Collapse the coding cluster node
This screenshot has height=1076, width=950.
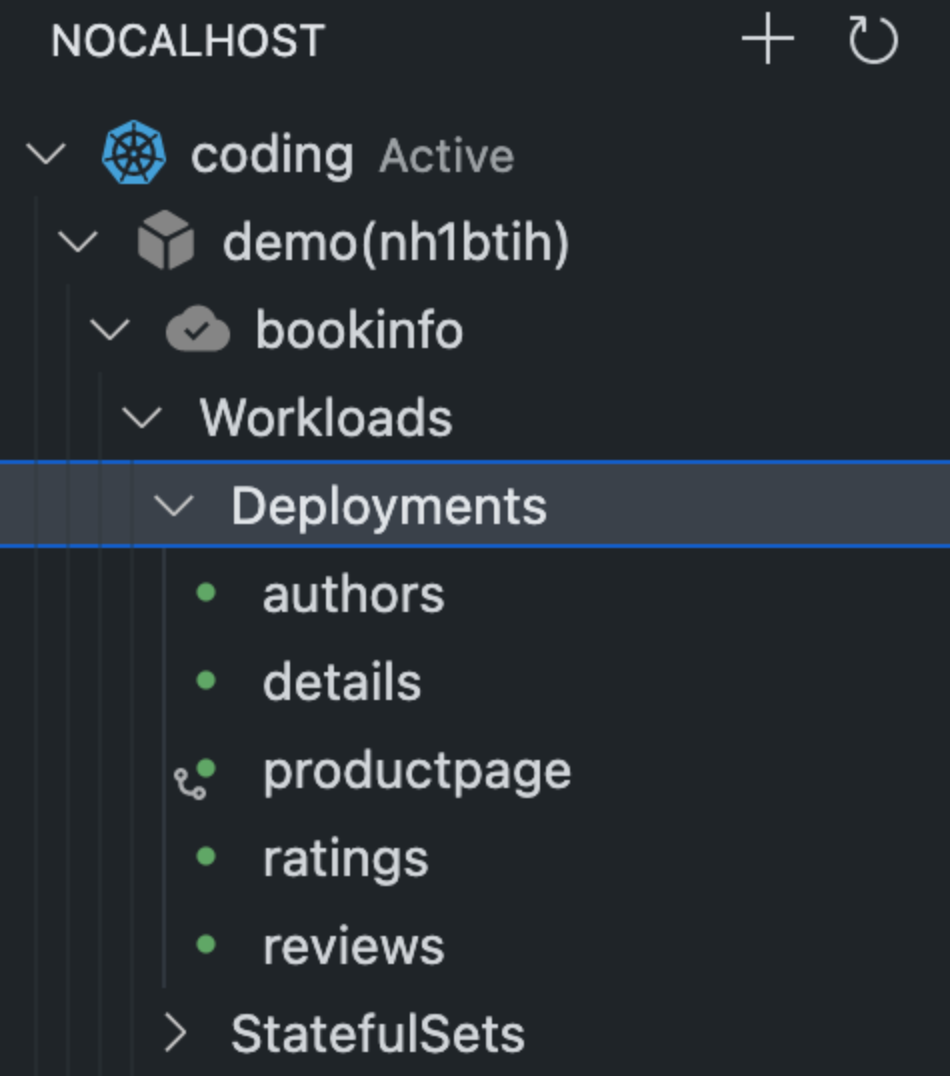[45, 154]
